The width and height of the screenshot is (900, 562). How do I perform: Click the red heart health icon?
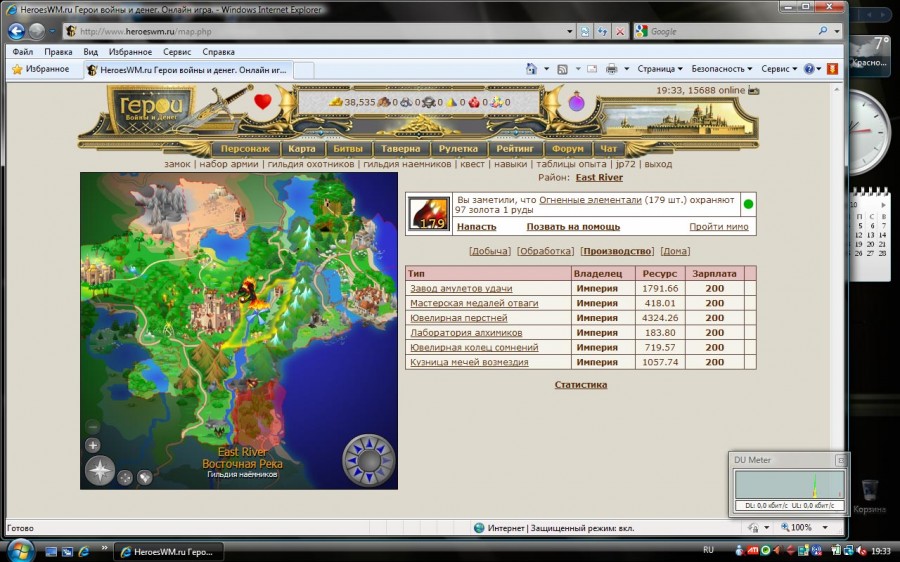tap(263, 102)
